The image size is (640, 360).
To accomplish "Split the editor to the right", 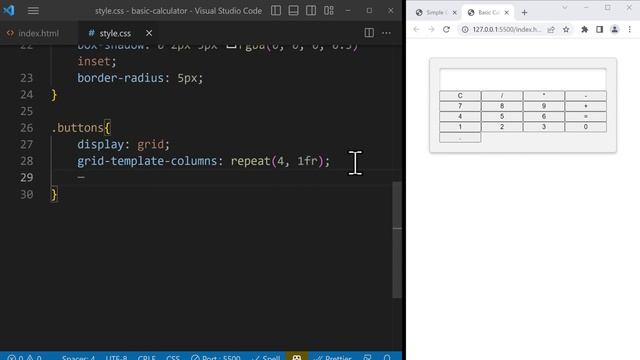I will coord(369,33).
